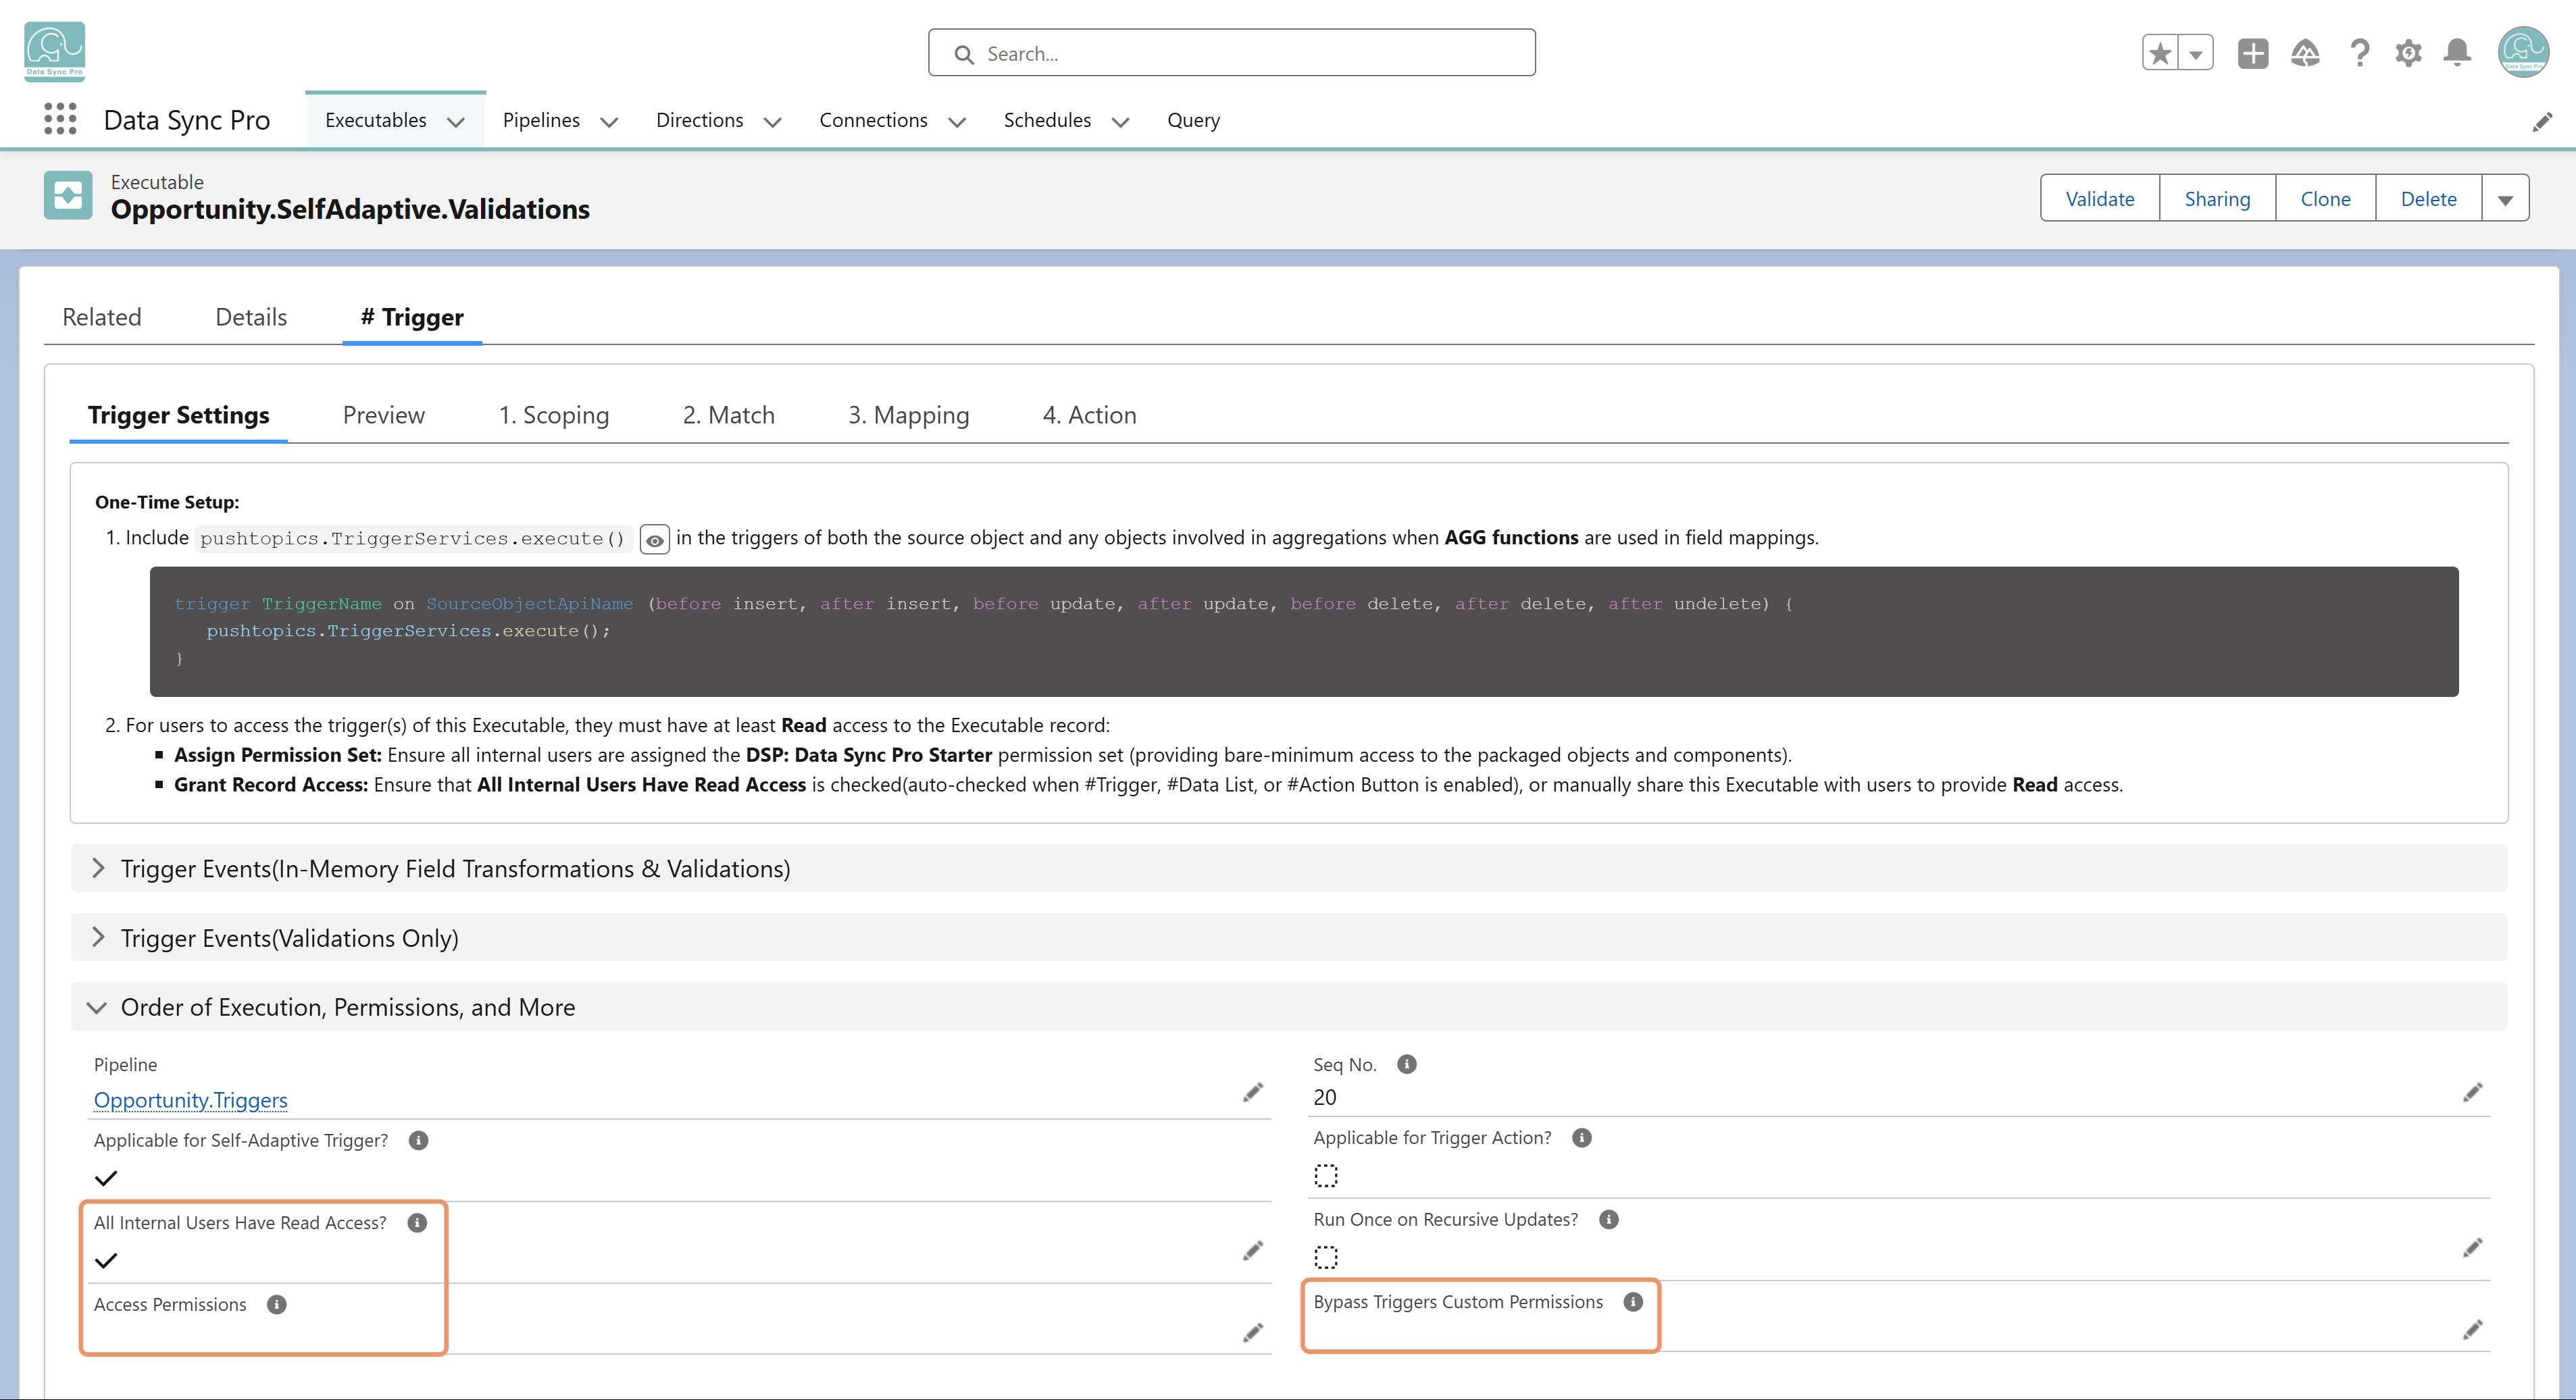Open the 2. Match sub-tab

[x=729, y=415]
